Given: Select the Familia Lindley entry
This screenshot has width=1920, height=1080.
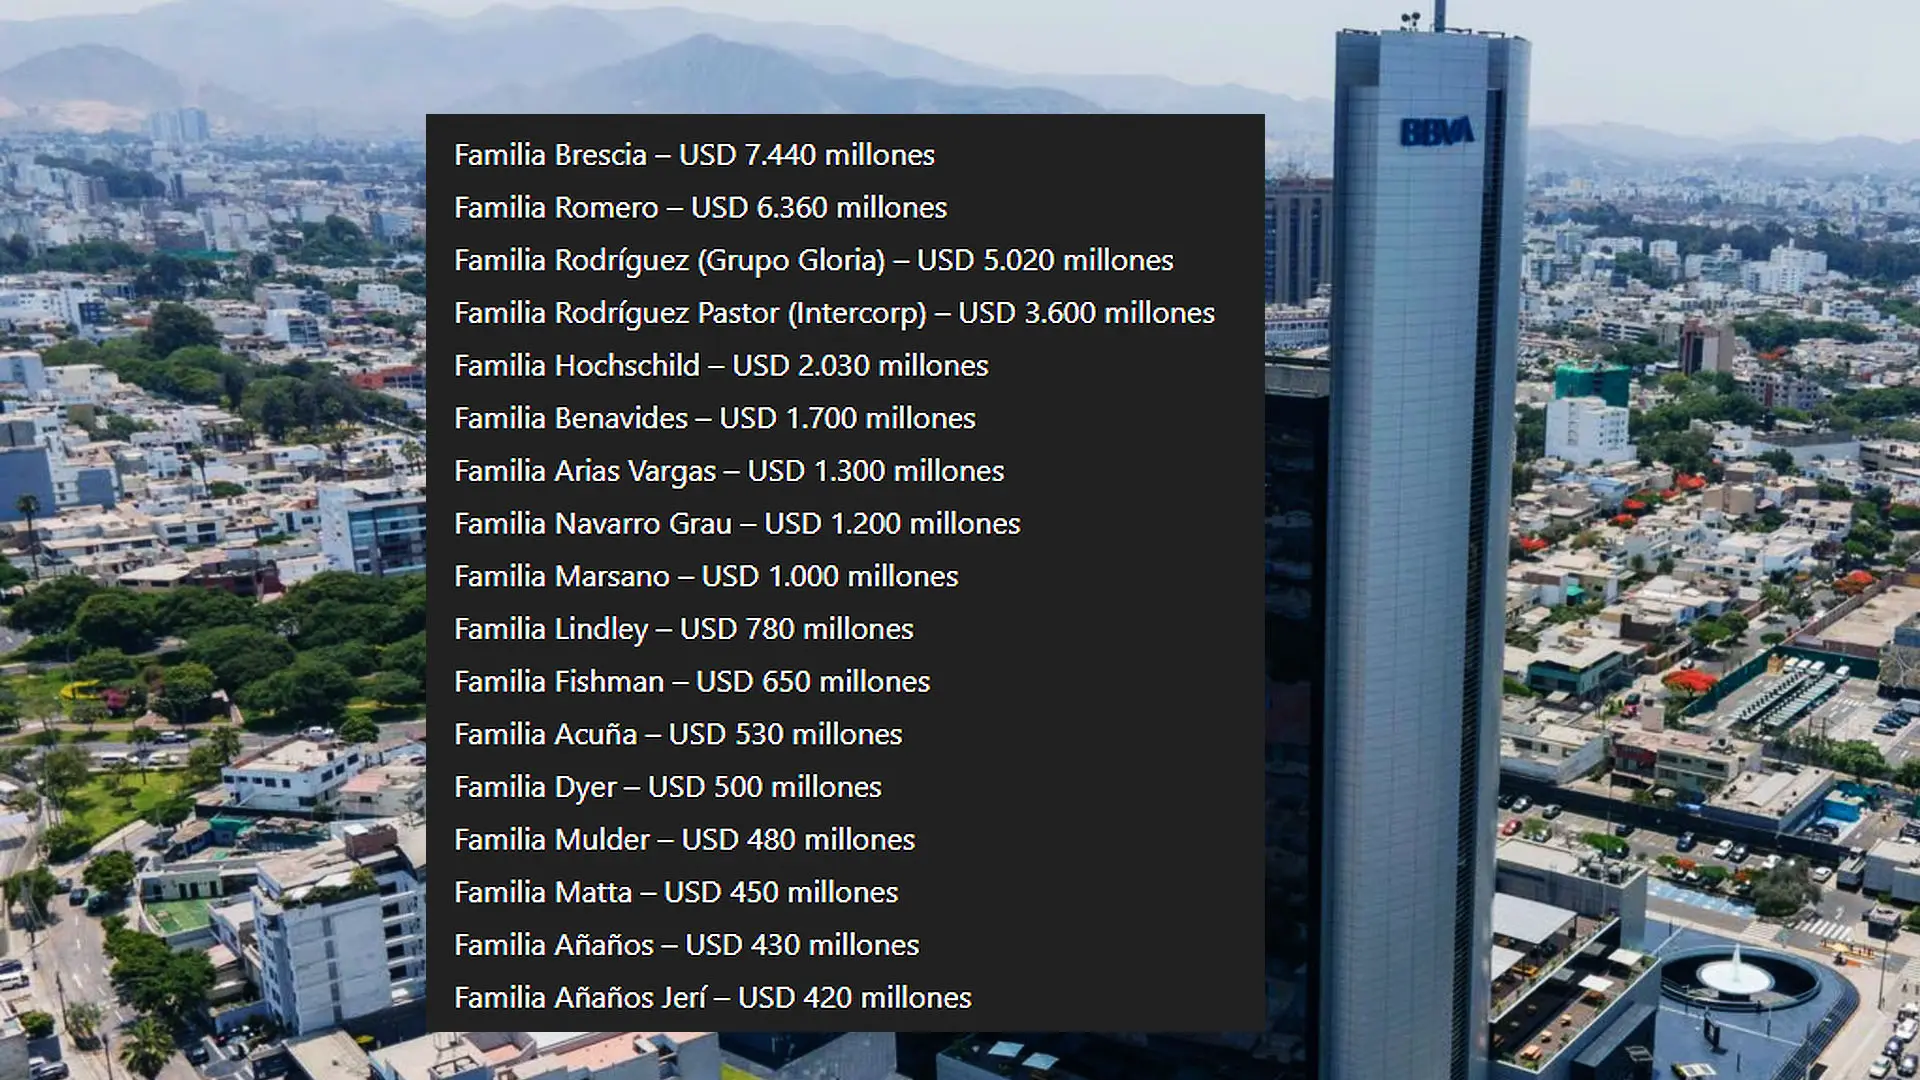Looking at the screenshot, I should pos(683,629).
